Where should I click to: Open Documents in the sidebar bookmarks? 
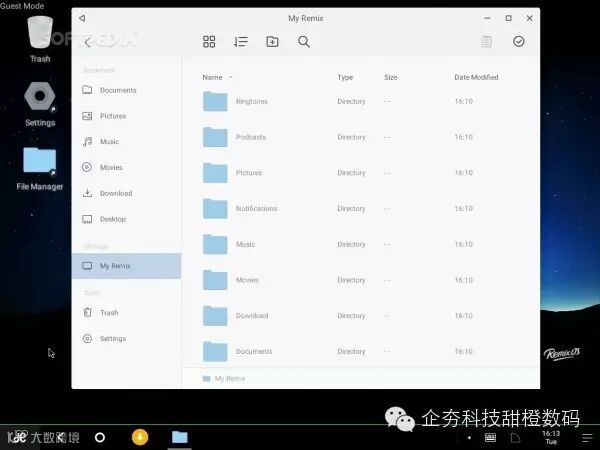(127, 90)
